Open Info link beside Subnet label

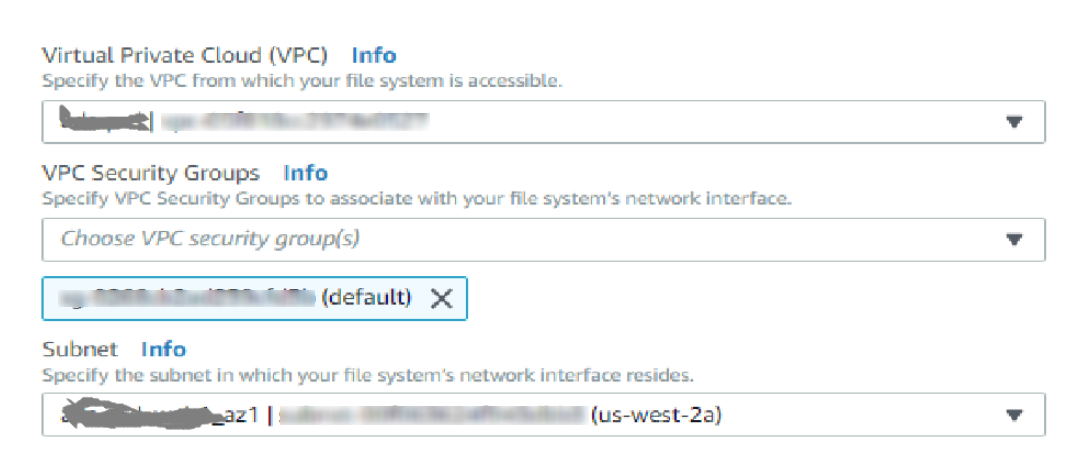click(x=163, y=349)
